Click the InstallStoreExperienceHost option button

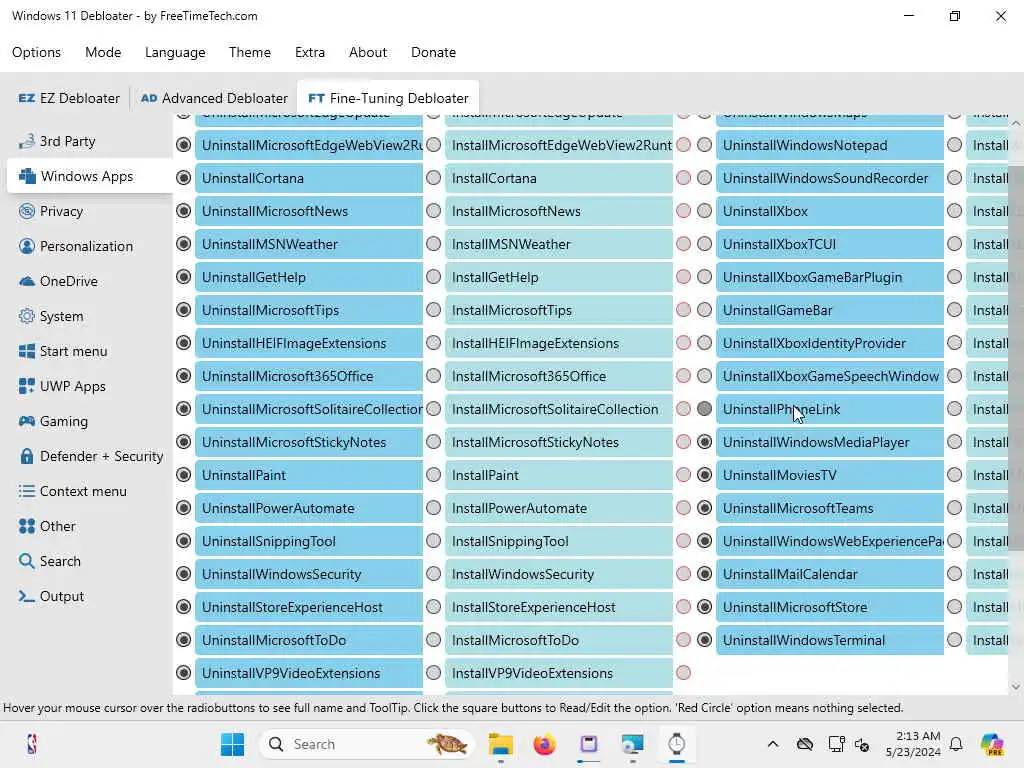point(559,607)
